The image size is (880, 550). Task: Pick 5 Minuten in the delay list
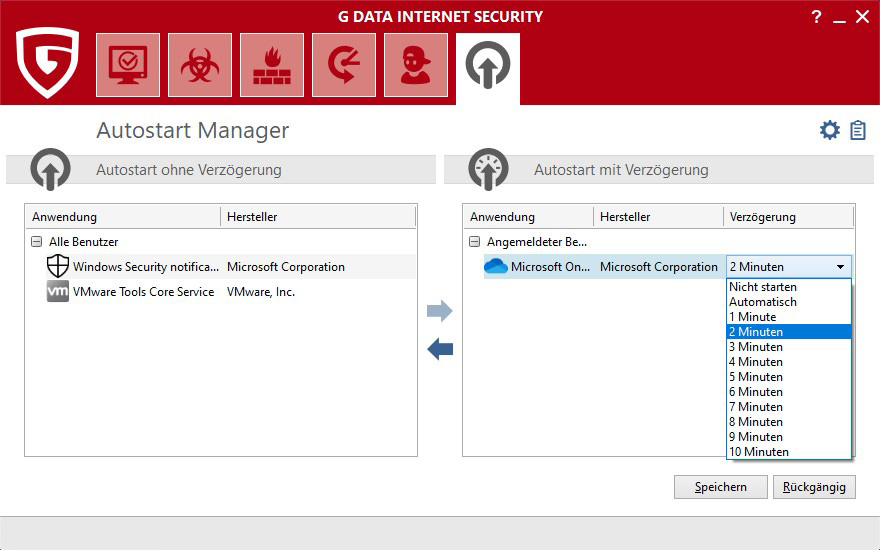pos(756,377)
